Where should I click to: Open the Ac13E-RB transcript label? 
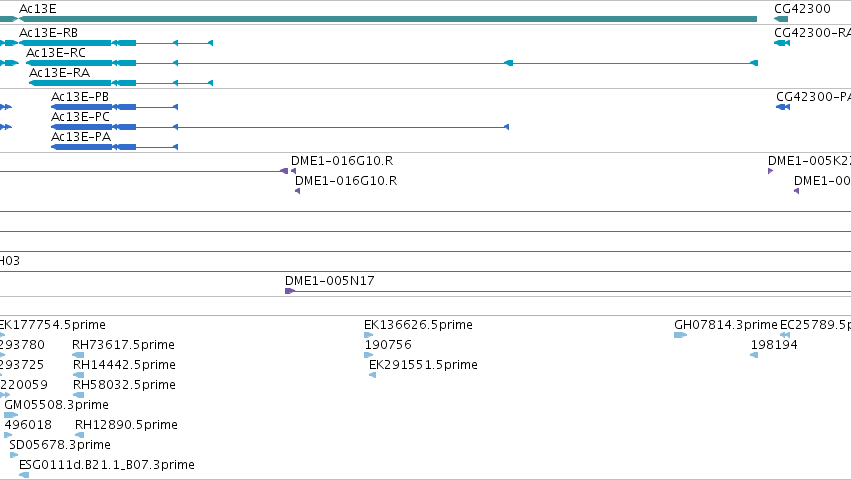coord(48,33)
